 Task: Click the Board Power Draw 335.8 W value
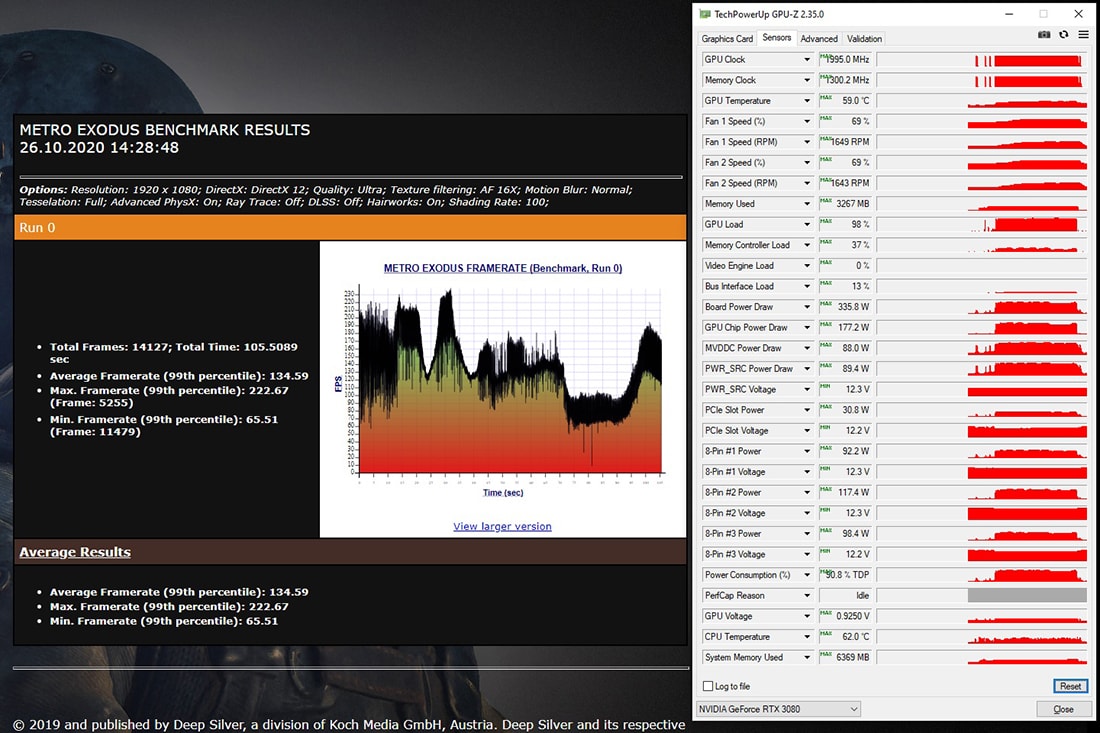click(x=845, y=307)
